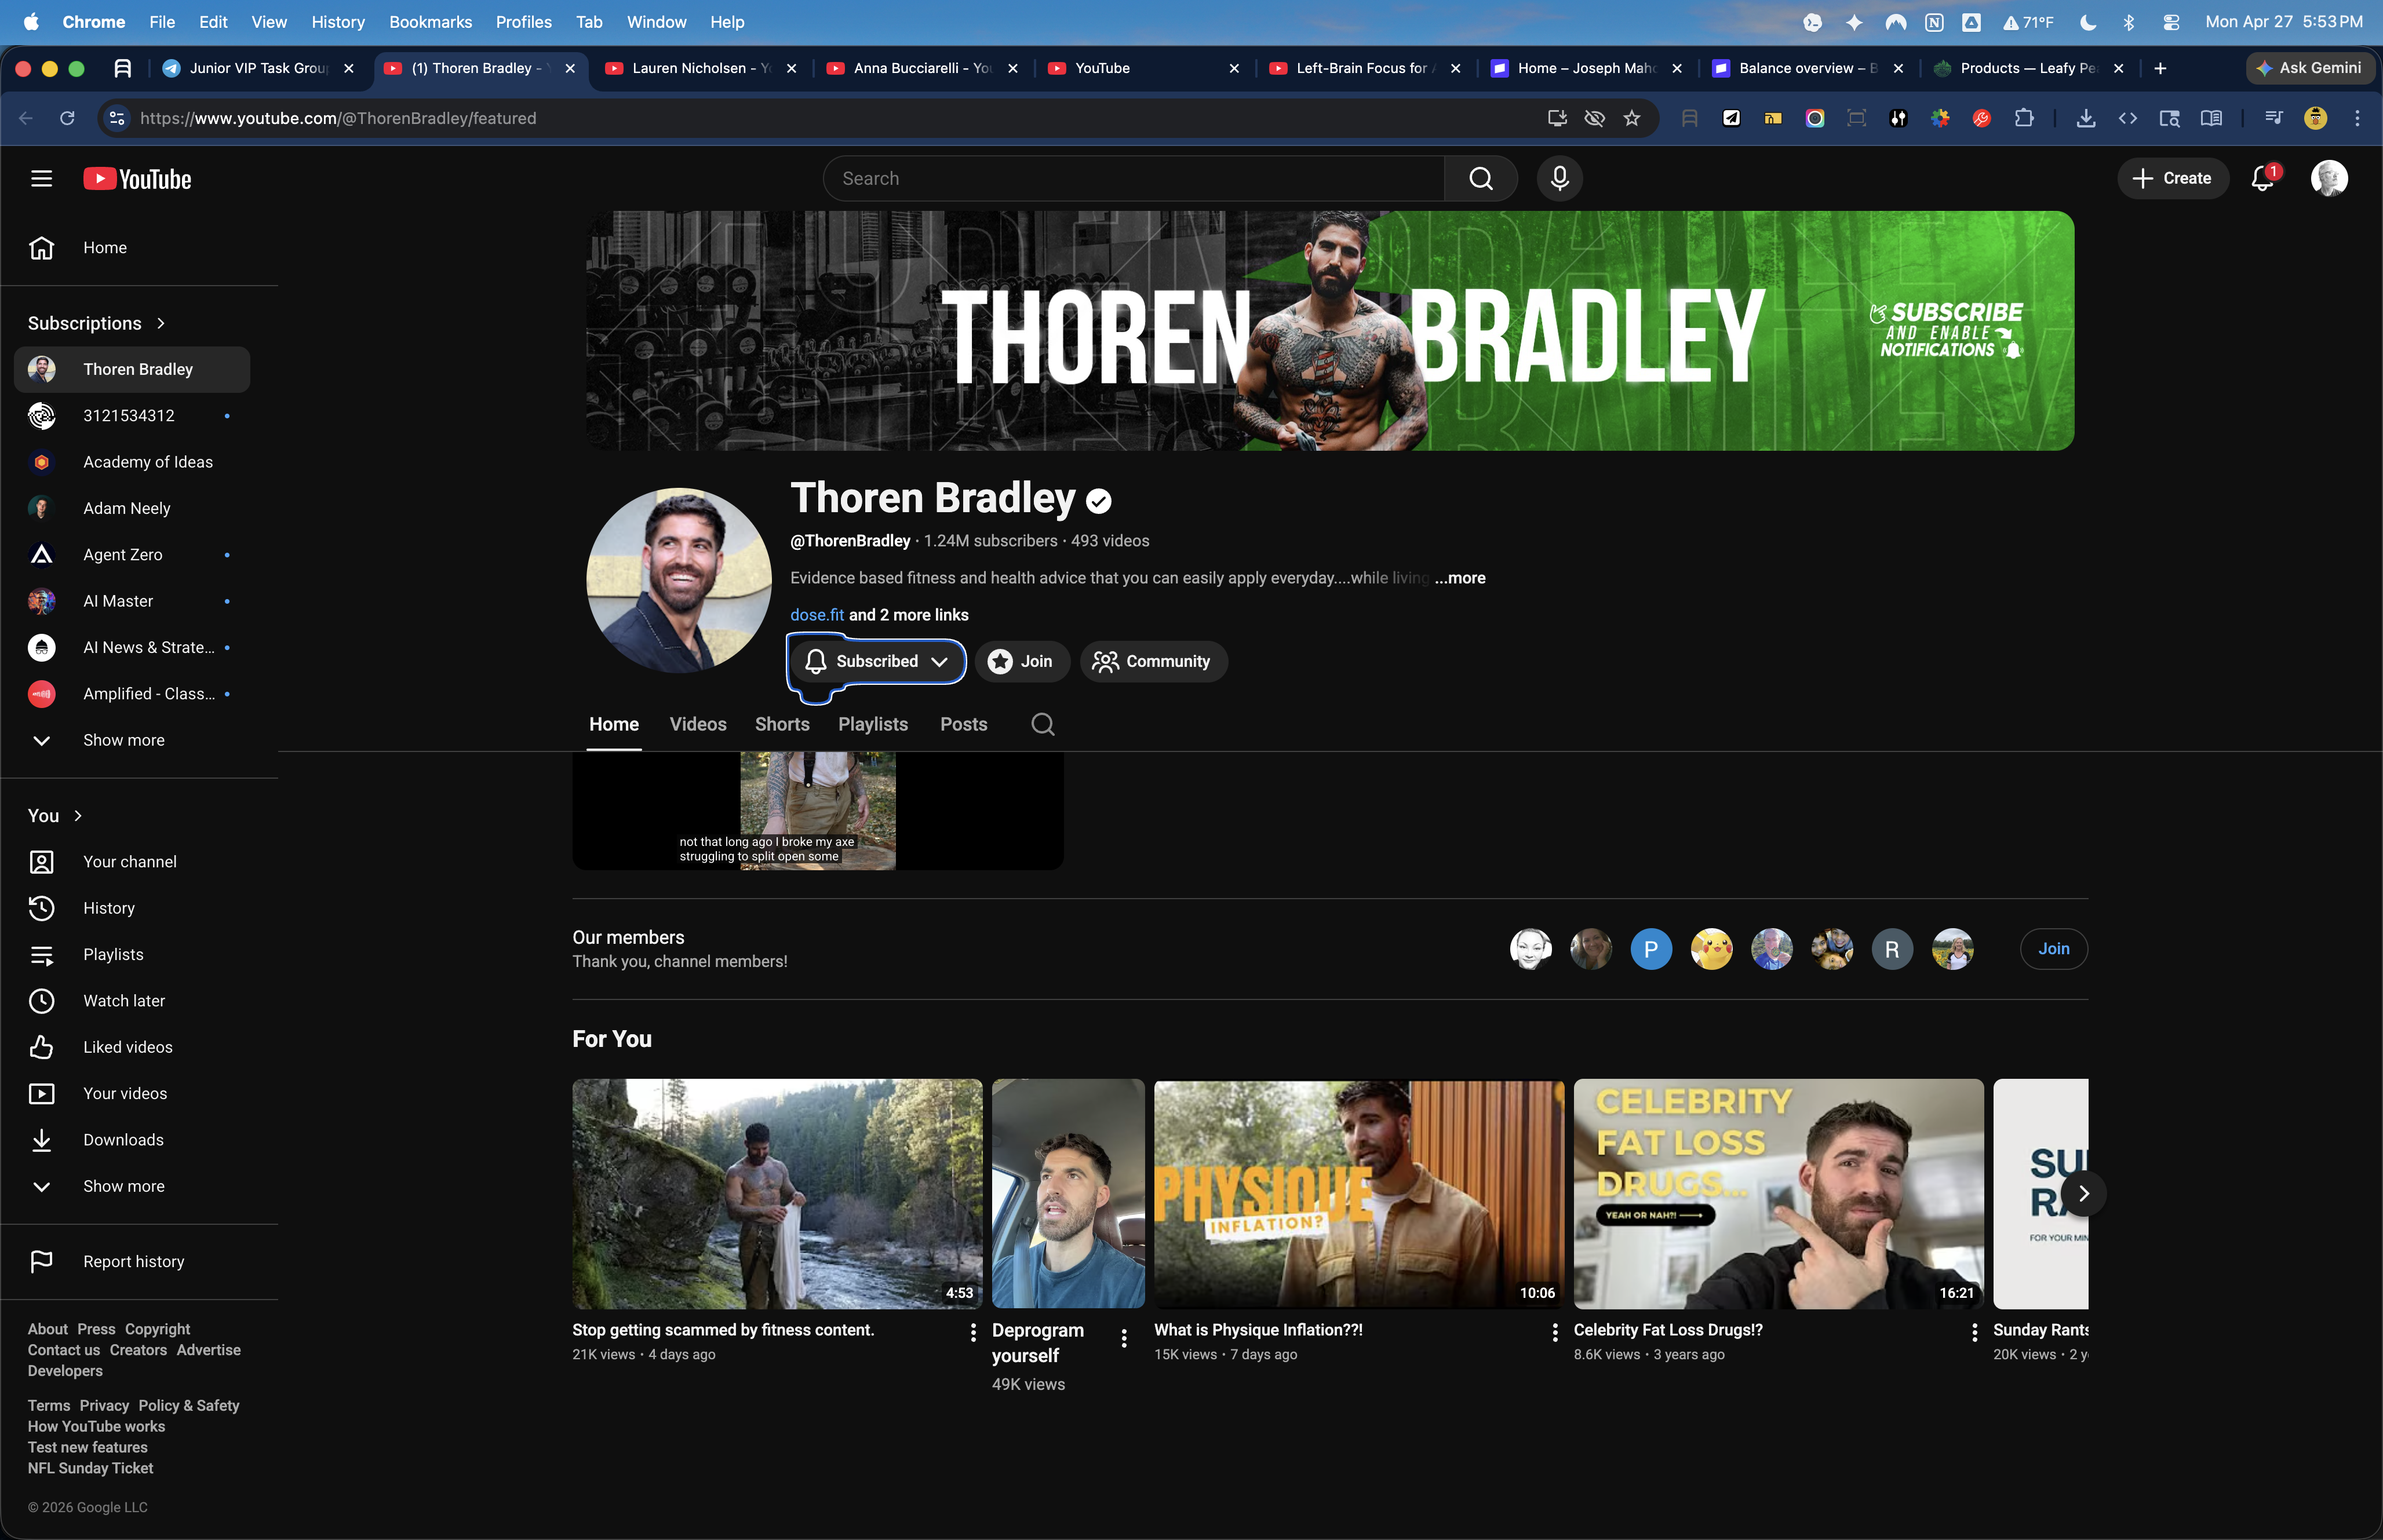Open 'Stop getting scammed by fitness content' thumbnail

[777, 1194]
